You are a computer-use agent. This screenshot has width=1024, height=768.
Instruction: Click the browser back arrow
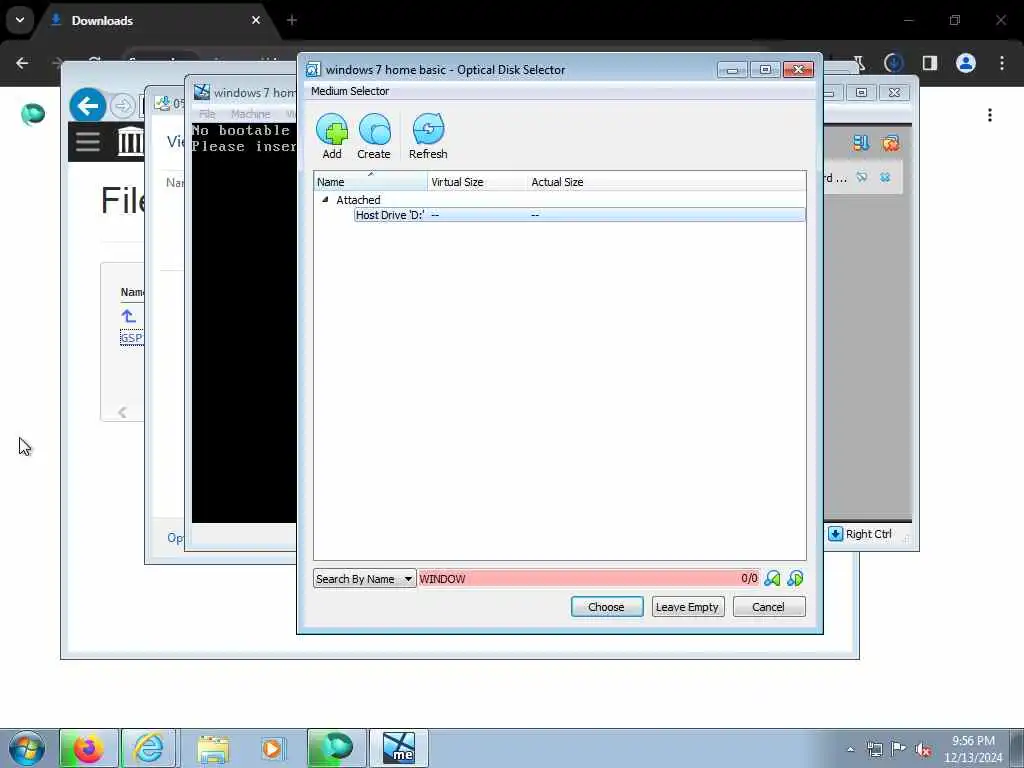(22, 63)
